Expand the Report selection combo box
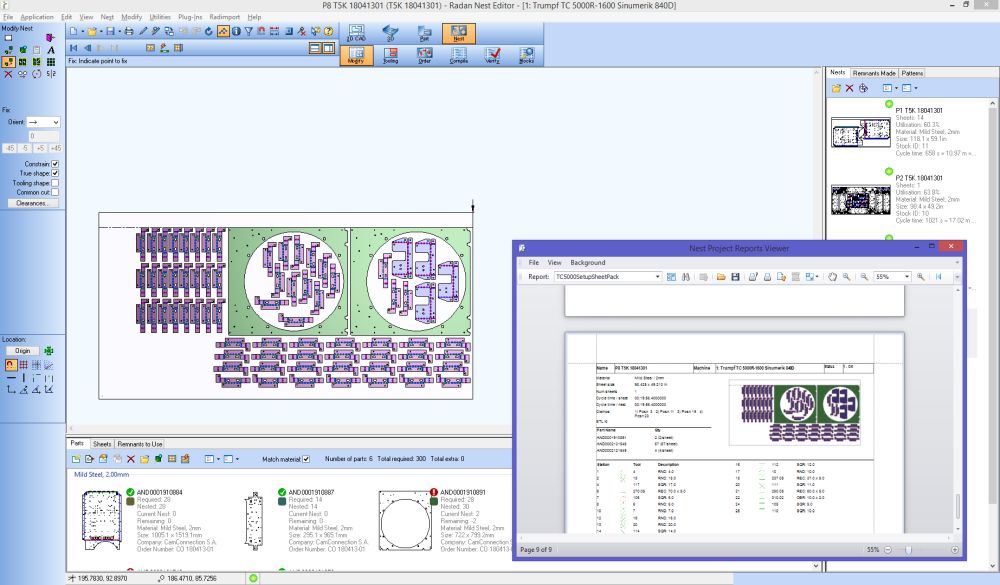The image size is (1000, 585). 656,277
